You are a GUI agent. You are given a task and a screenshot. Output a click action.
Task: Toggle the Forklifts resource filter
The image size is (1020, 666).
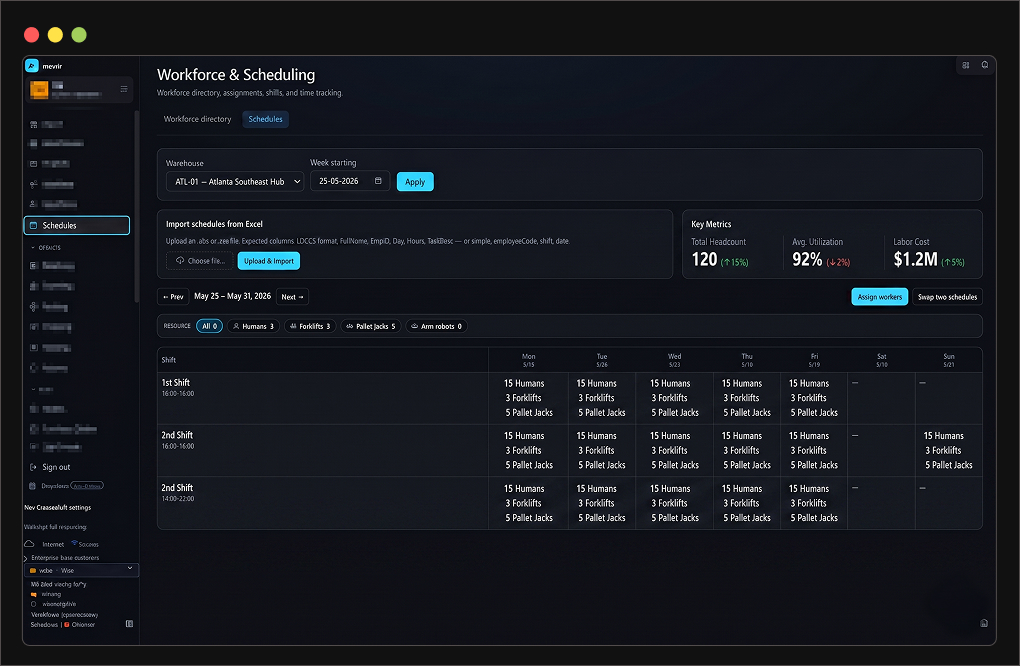310,326
